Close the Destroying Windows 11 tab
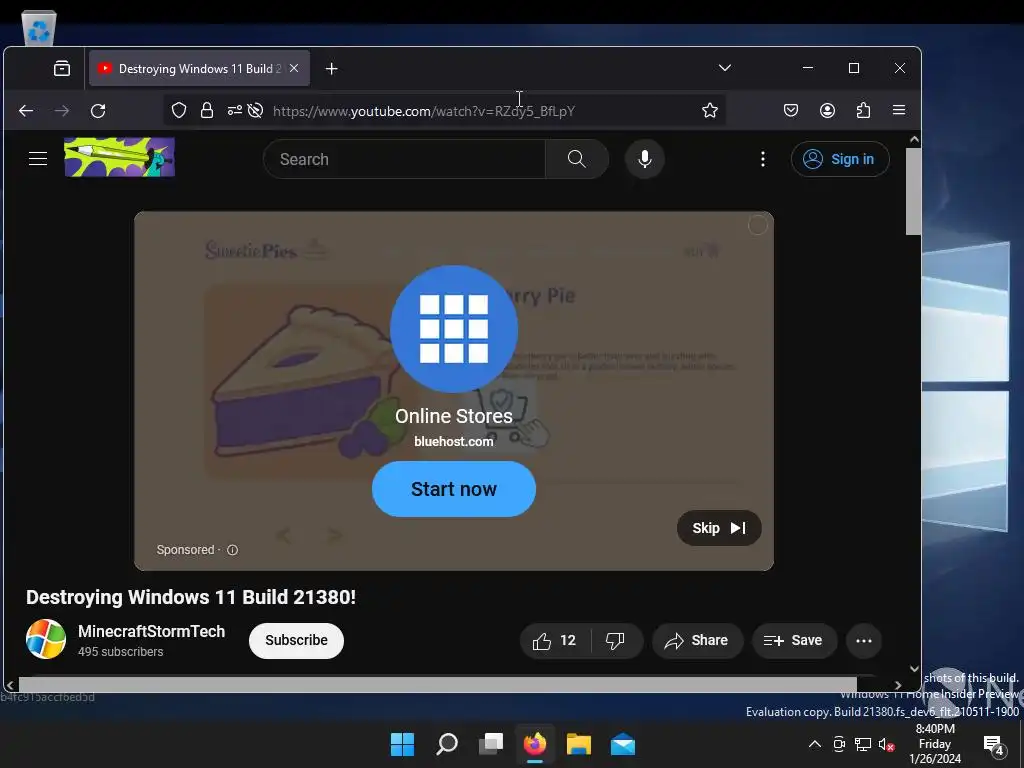 [x=294, y=68]
